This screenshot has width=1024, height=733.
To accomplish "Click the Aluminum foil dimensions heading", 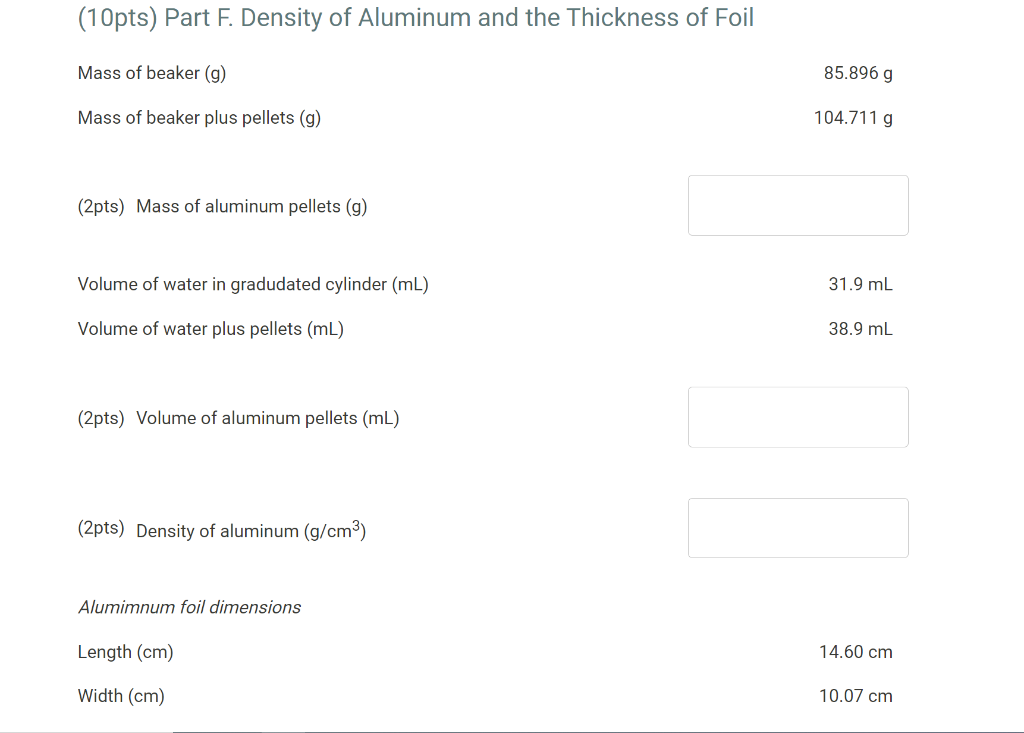I will [189, 607].
